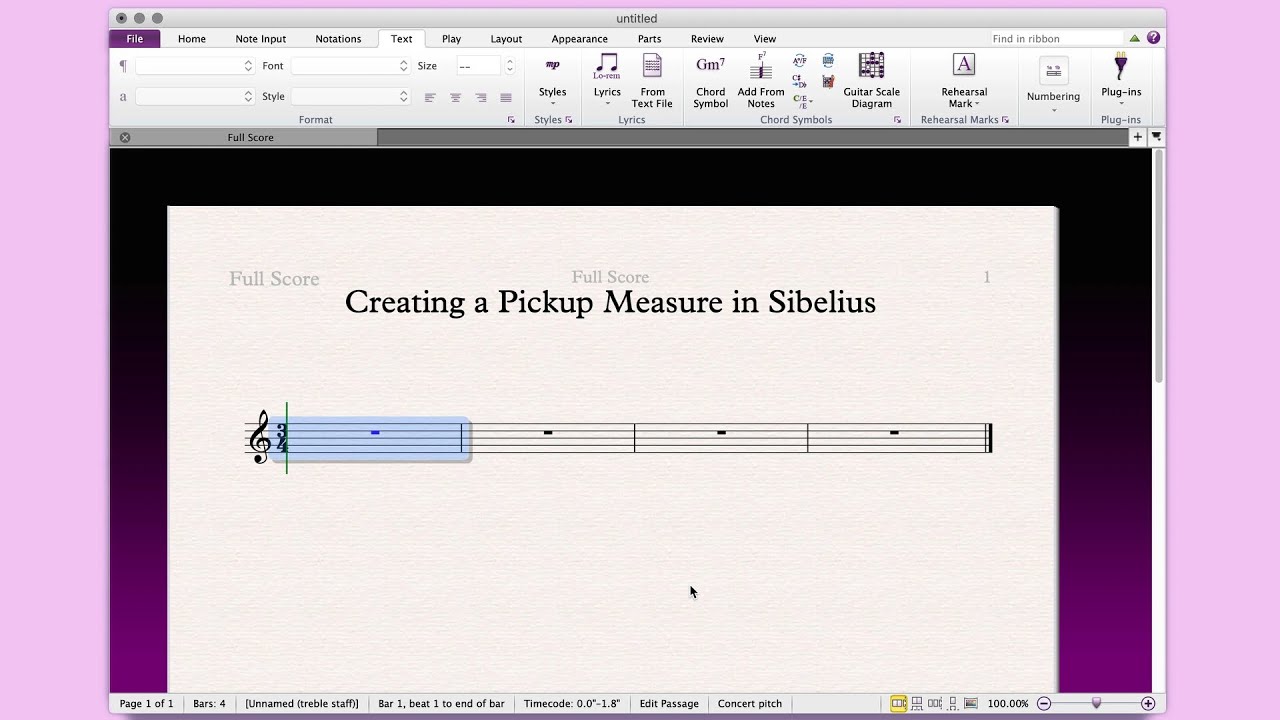Click the score title text
Image resolution: width=1280 pixels, height=720 pixels.
[610, 302]
